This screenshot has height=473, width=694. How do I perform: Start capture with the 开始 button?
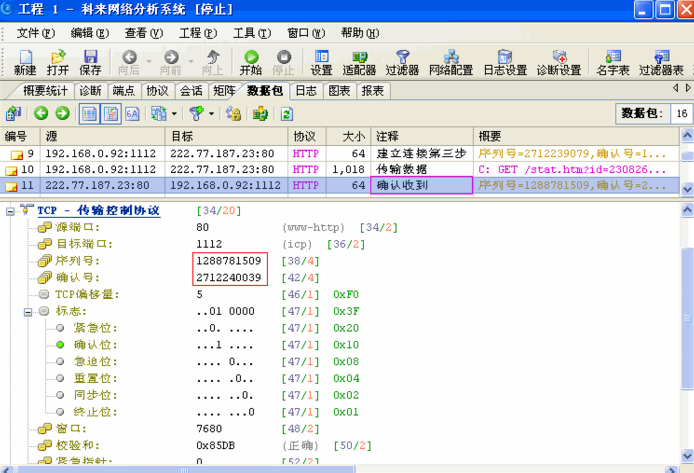251,62
